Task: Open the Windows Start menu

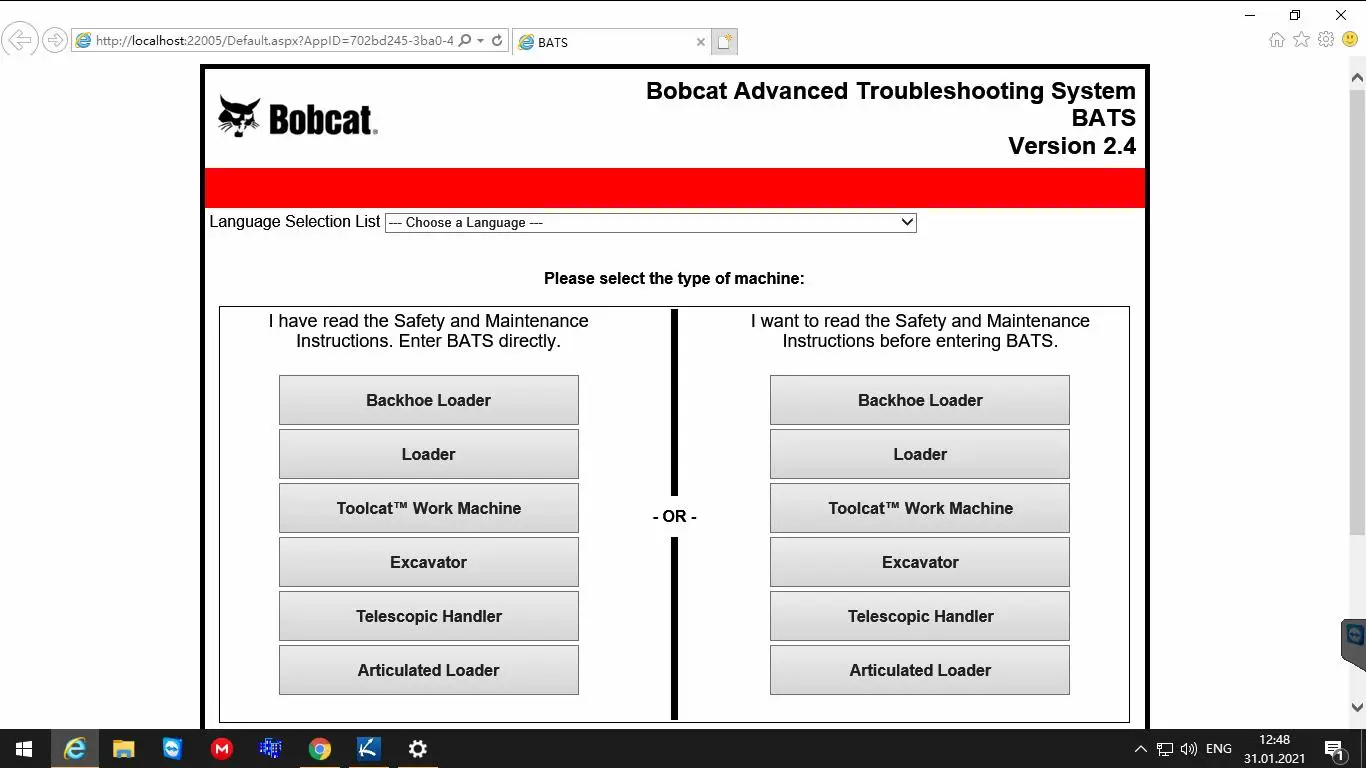Action: point(22,748)
